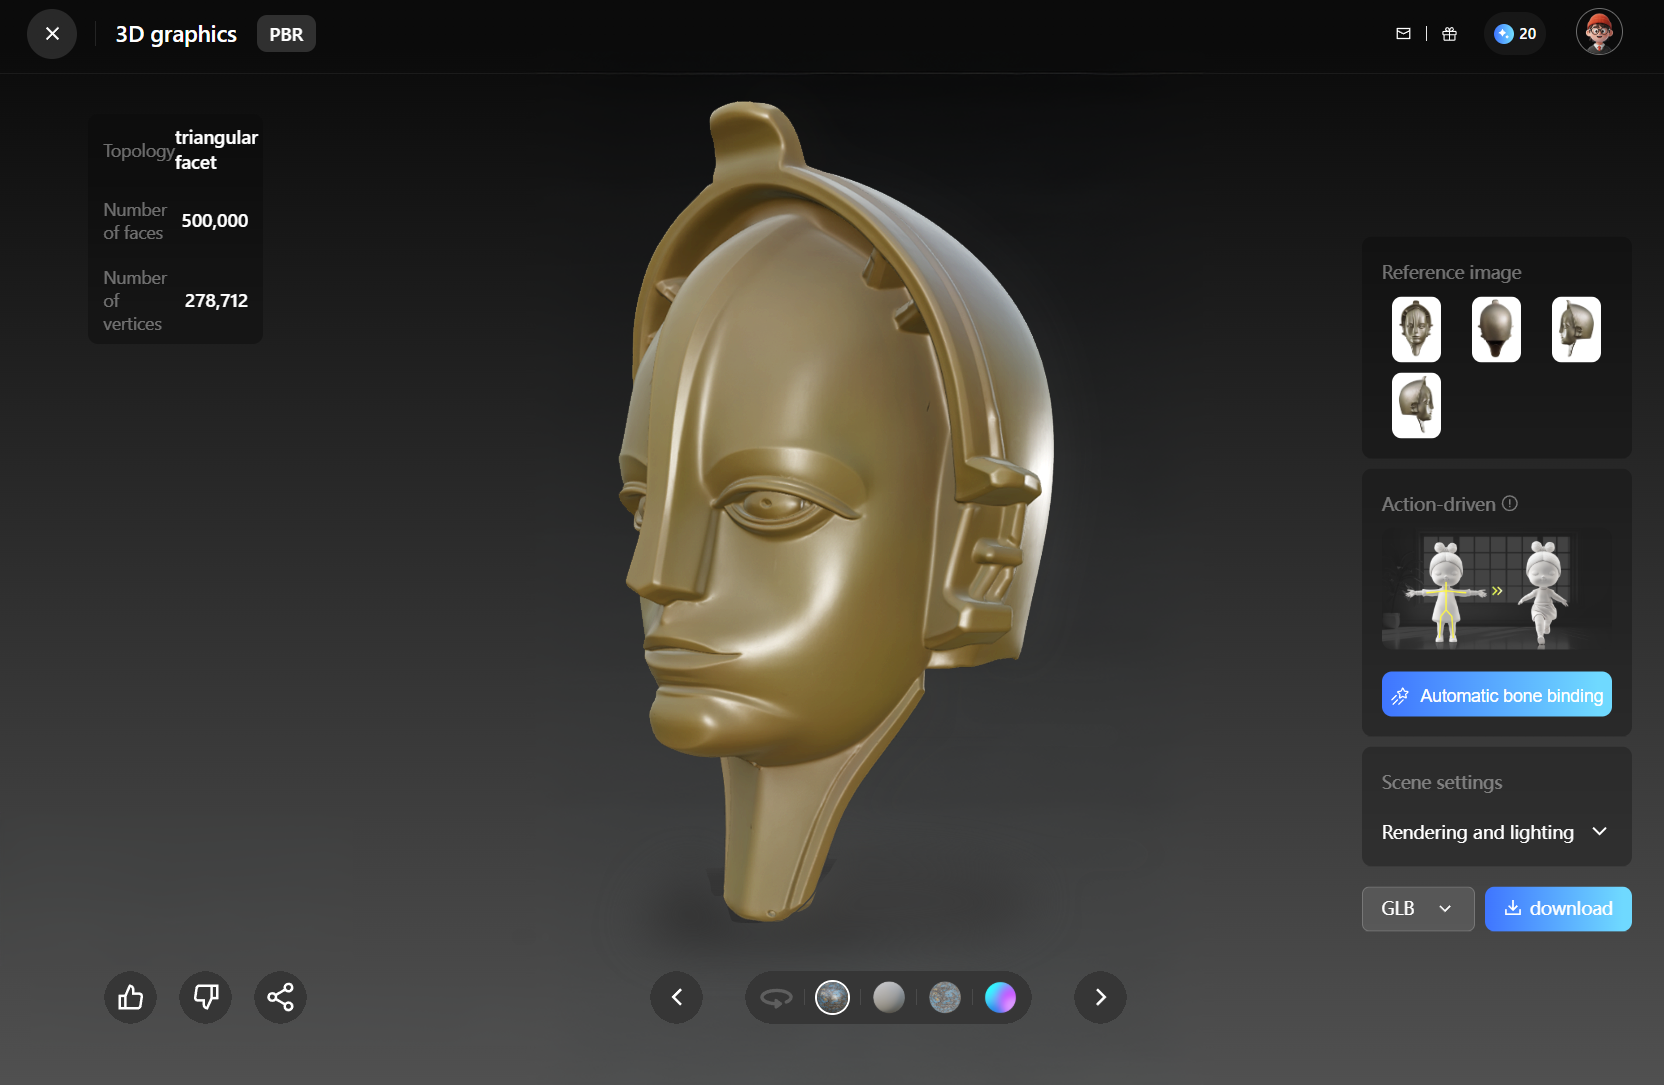
Task: Go to the previous model with left arrow
Action: tap(677, 997)
